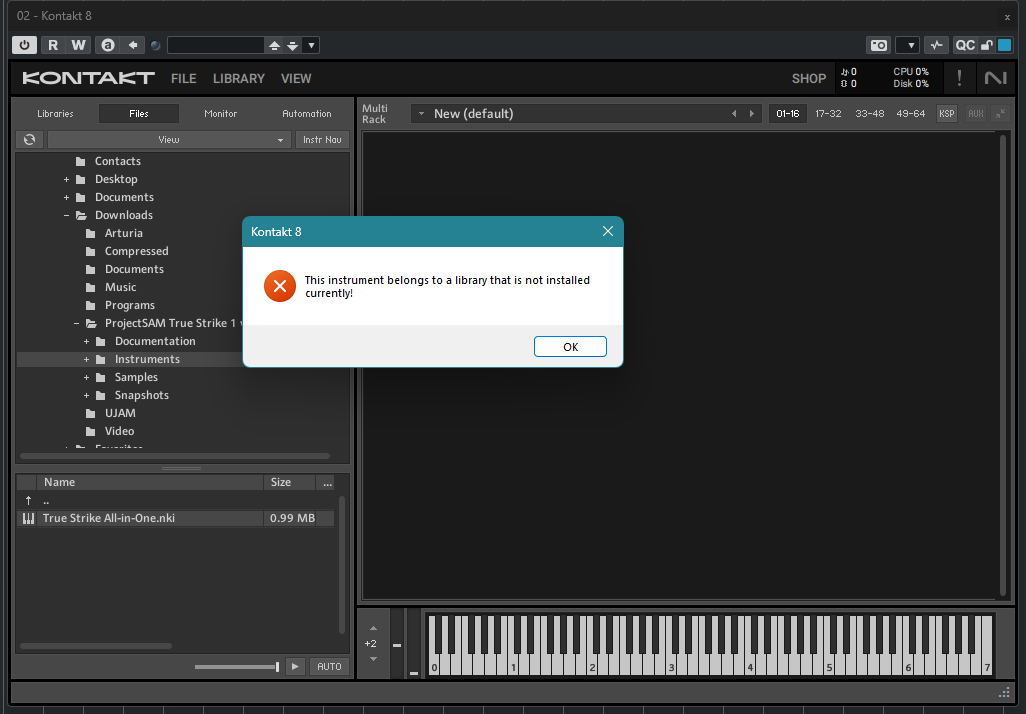Viewport: 1026px width, 714px height.
Task: Expand the Documents folder under Contacts
Action: (66, 197)
